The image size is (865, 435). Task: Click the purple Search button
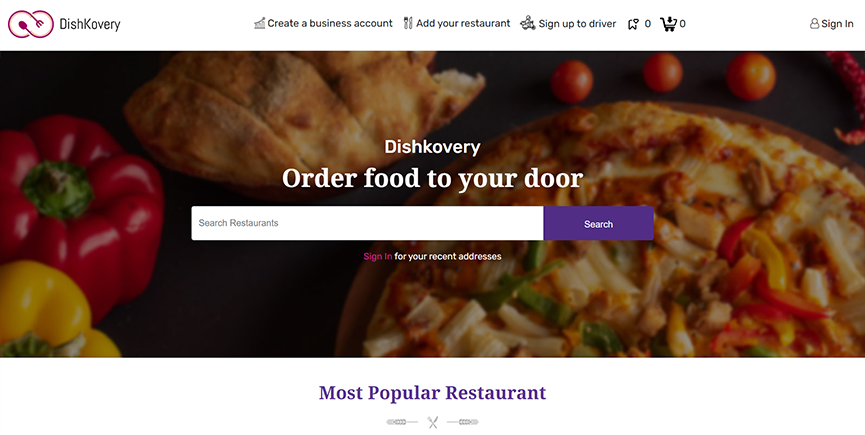coord(599,223)
